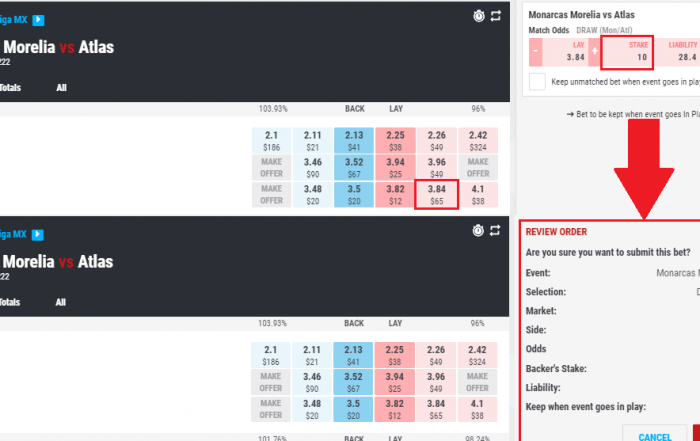The image size is (700, 441).
Task: Click the swap arrows icon in upper match header
Action: click(x=496, y=16)
